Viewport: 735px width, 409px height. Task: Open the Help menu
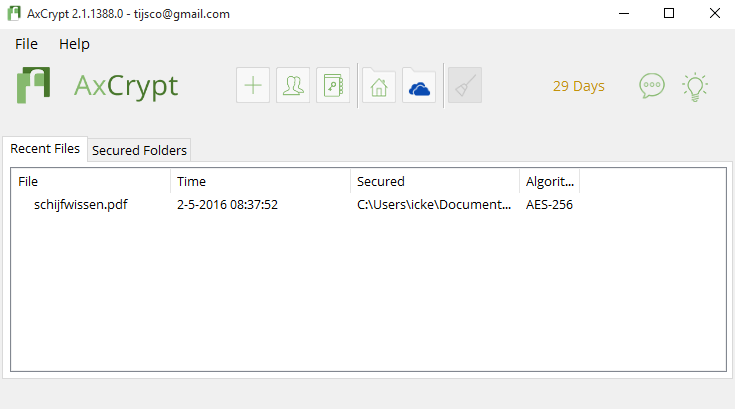pos(74,44)
